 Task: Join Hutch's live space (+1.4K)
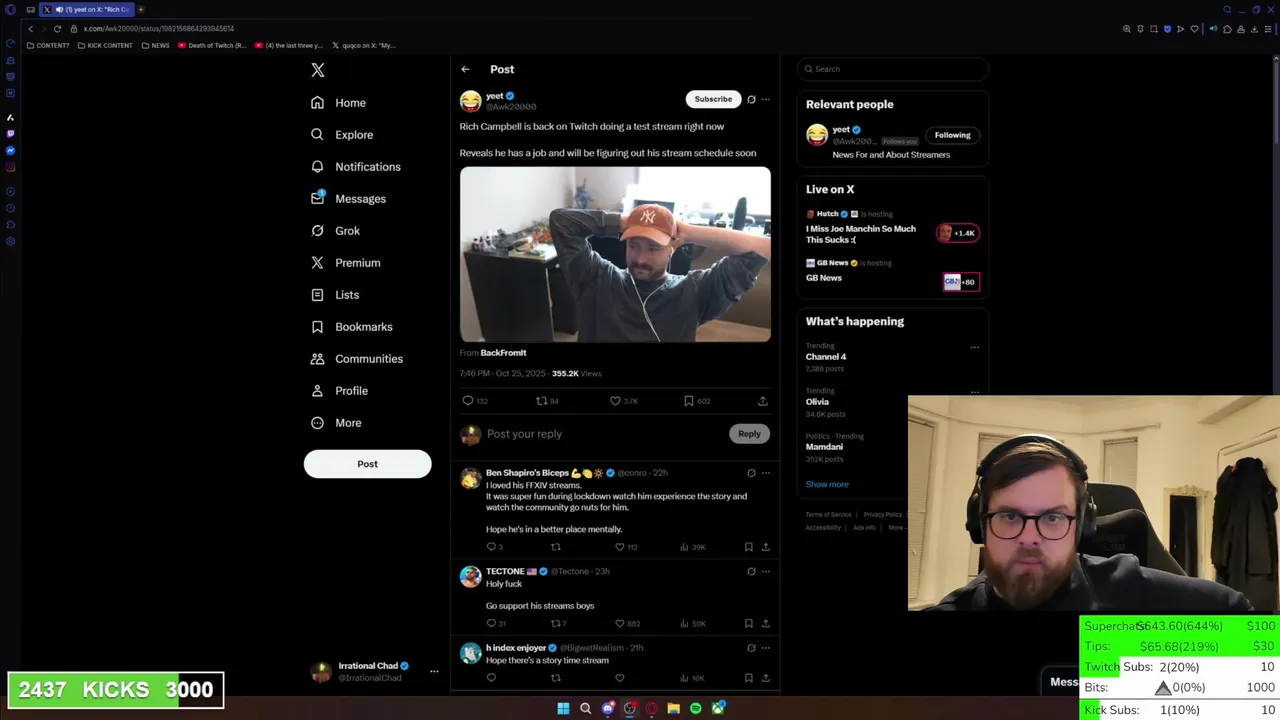pyautogui.click(x=957, y=233)
